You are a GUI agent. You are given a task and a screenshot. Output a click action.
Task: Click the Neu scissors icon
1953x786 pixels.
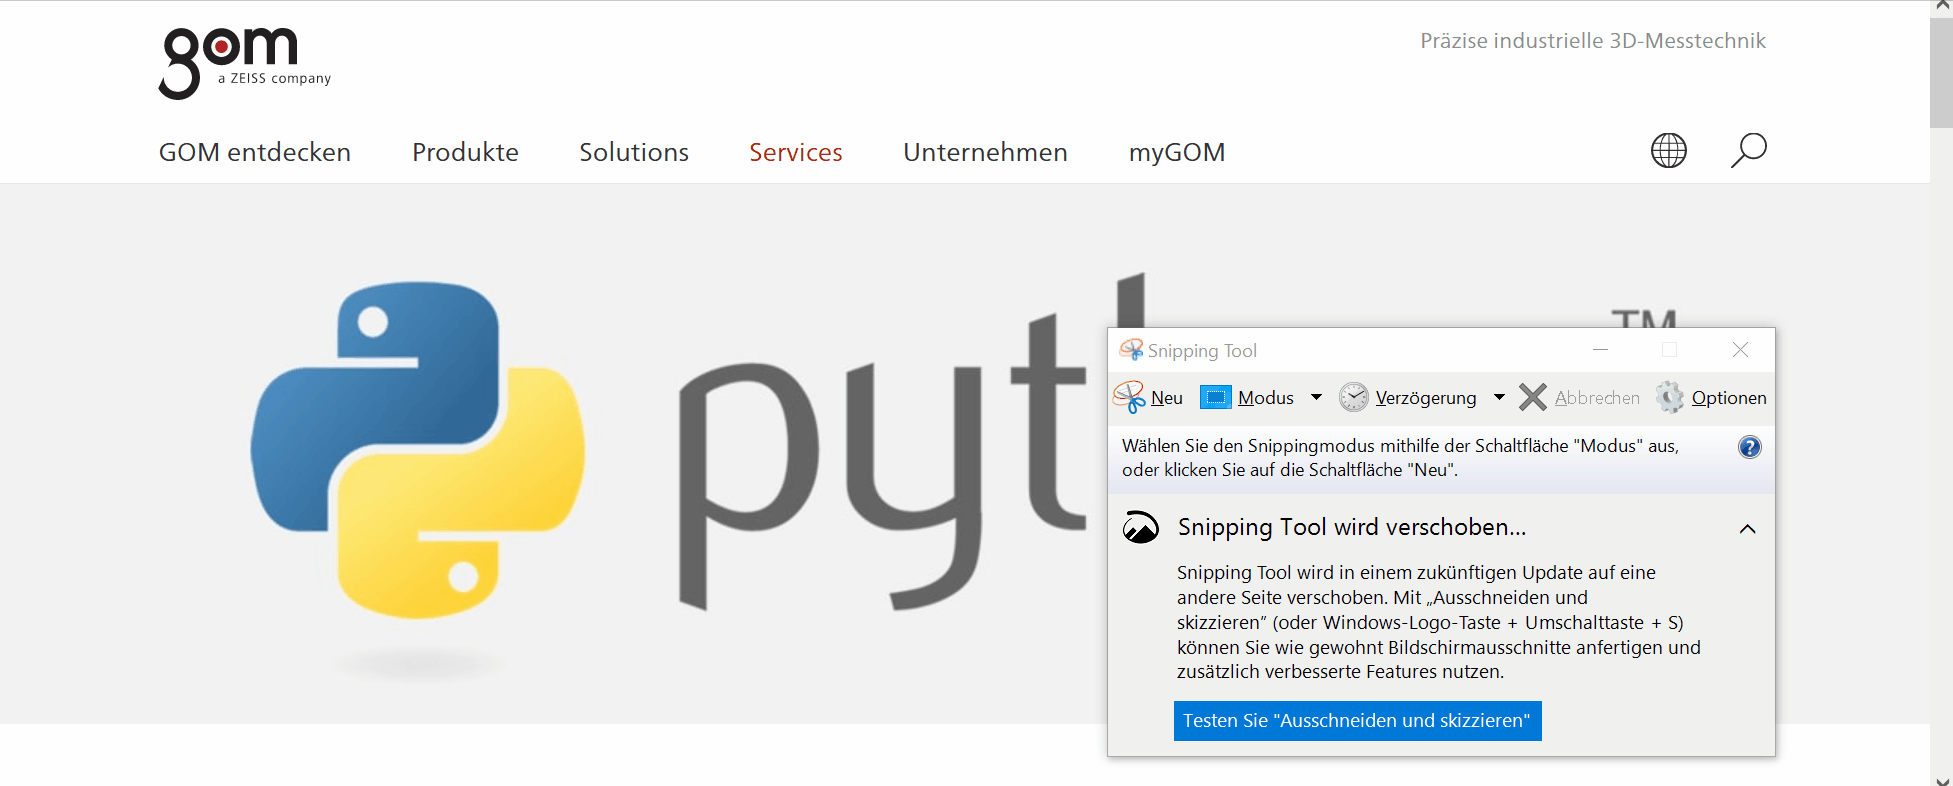pos(1129,398)
